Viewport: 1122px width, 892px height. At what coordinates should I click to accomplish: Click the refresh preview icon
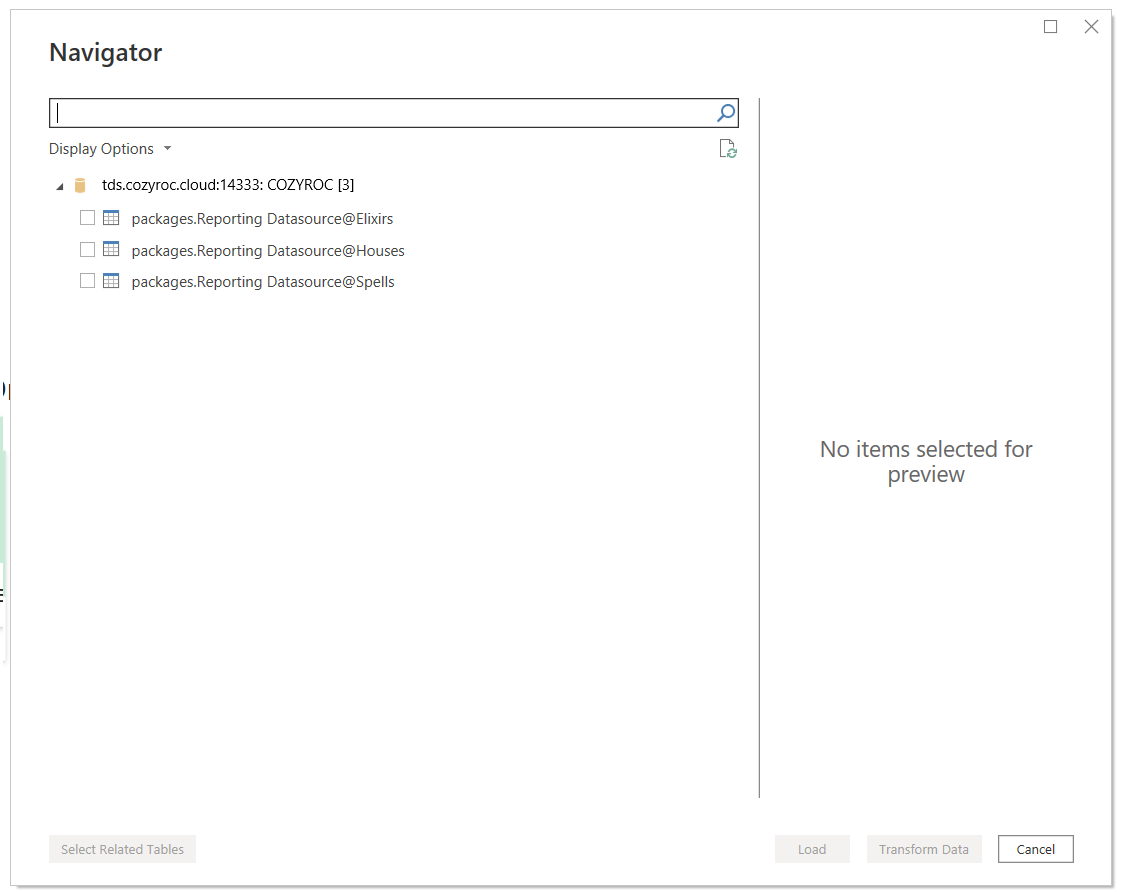(727, 149)
